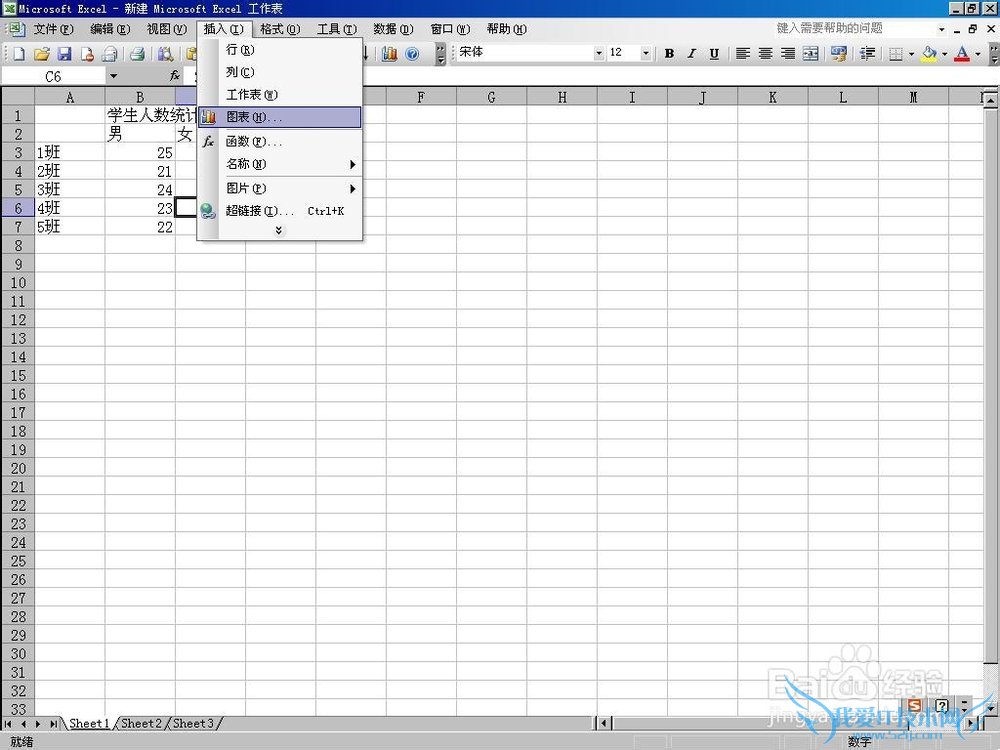Click the Print icon in the toolbar
The image size is (1000, 750).
pos(137,54)
